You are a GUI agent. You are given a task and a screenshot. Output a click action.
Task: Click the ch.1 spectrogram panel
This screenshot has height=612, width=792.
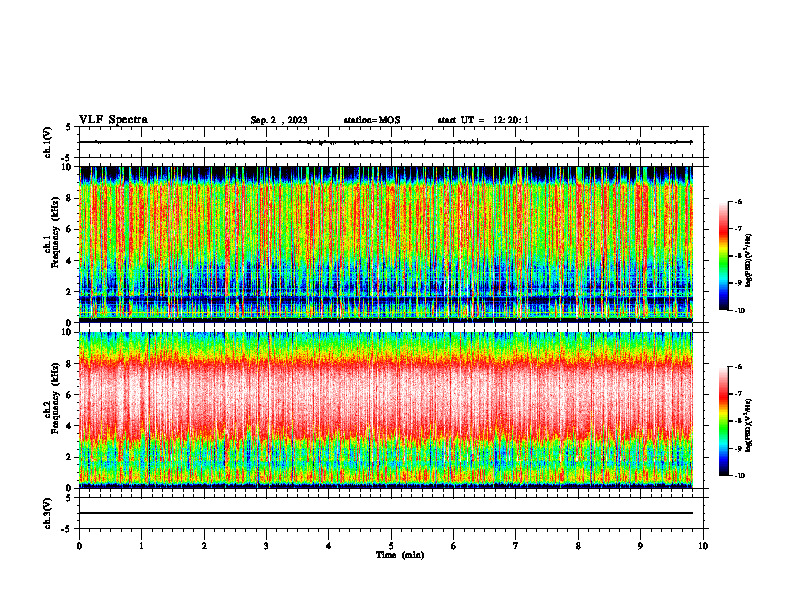click(386, 244)
